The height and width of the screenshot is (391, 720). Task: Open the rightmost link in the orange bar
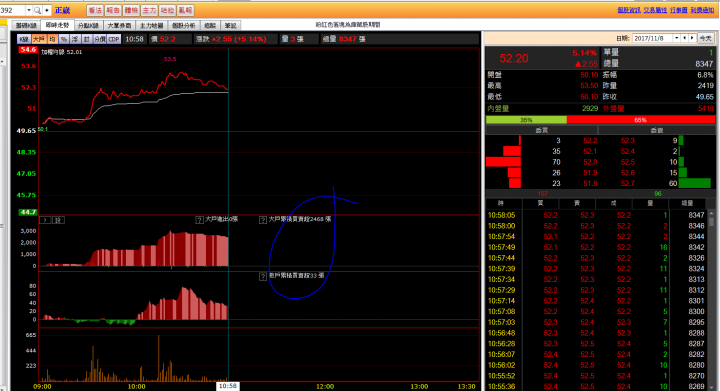(x=702, y=10)
